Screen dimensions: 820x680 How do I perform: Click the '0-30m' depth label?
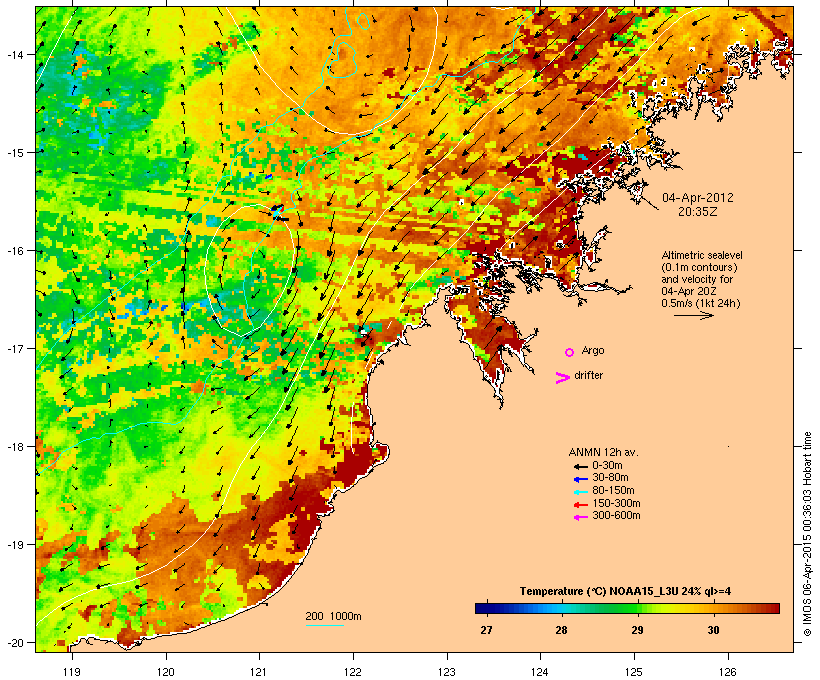click(607, 466)
